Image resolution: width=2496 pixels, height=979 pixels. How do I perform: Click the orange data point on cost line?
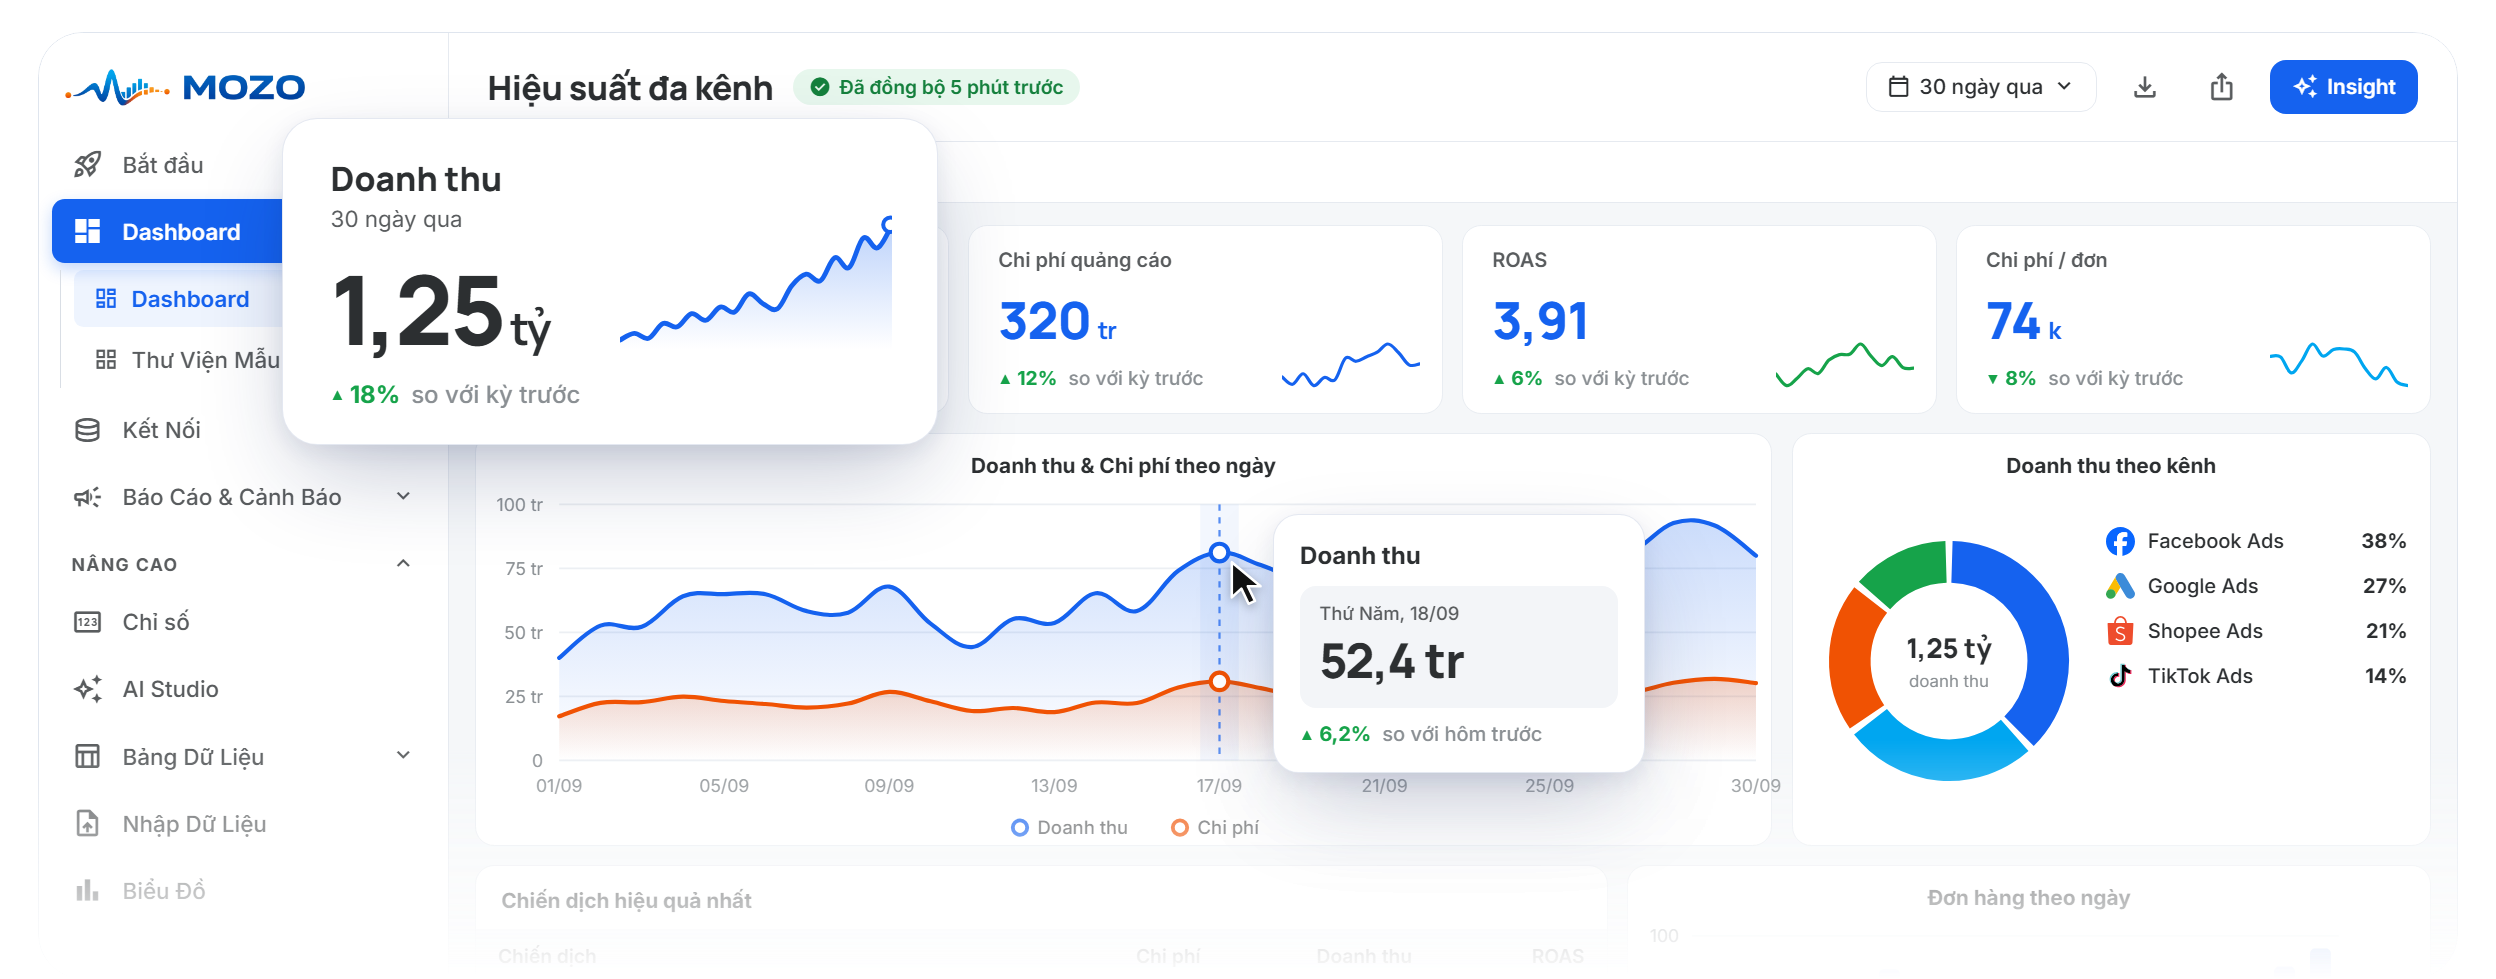(1219, 682)
